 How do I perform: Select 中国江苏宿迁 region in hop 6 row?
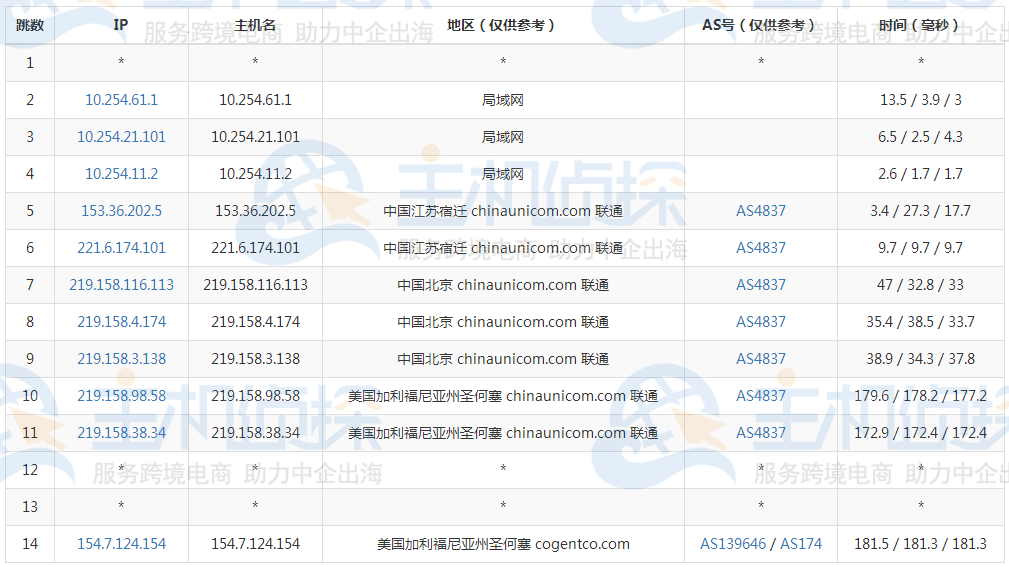[503, 248]
